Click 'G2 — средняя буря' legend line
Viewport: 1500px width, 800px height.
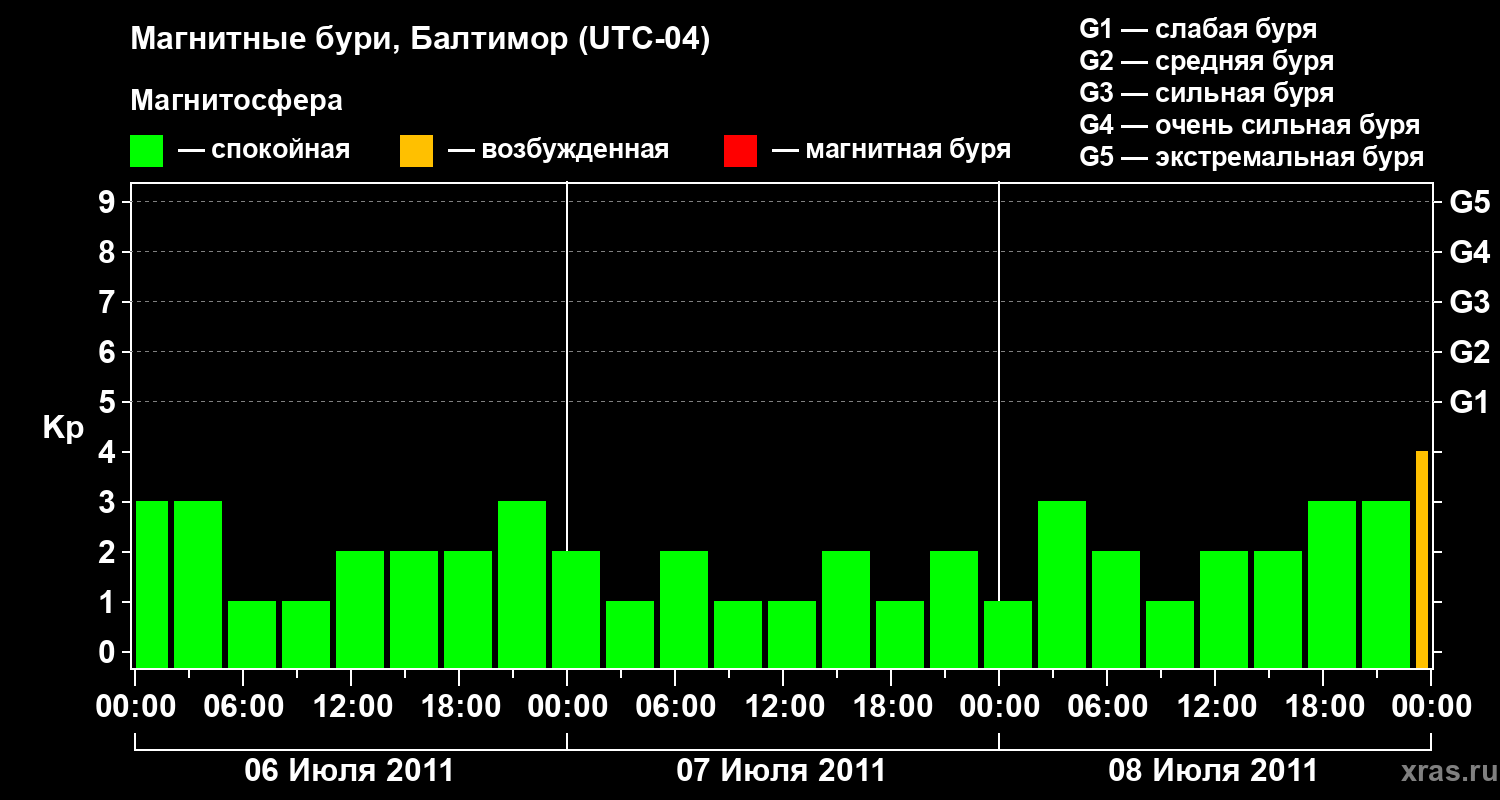(x=1206, y=61)
